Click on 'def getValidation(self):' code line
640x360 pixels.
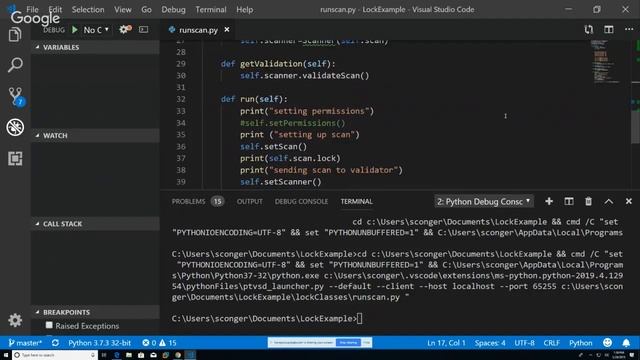pos(278,64)
